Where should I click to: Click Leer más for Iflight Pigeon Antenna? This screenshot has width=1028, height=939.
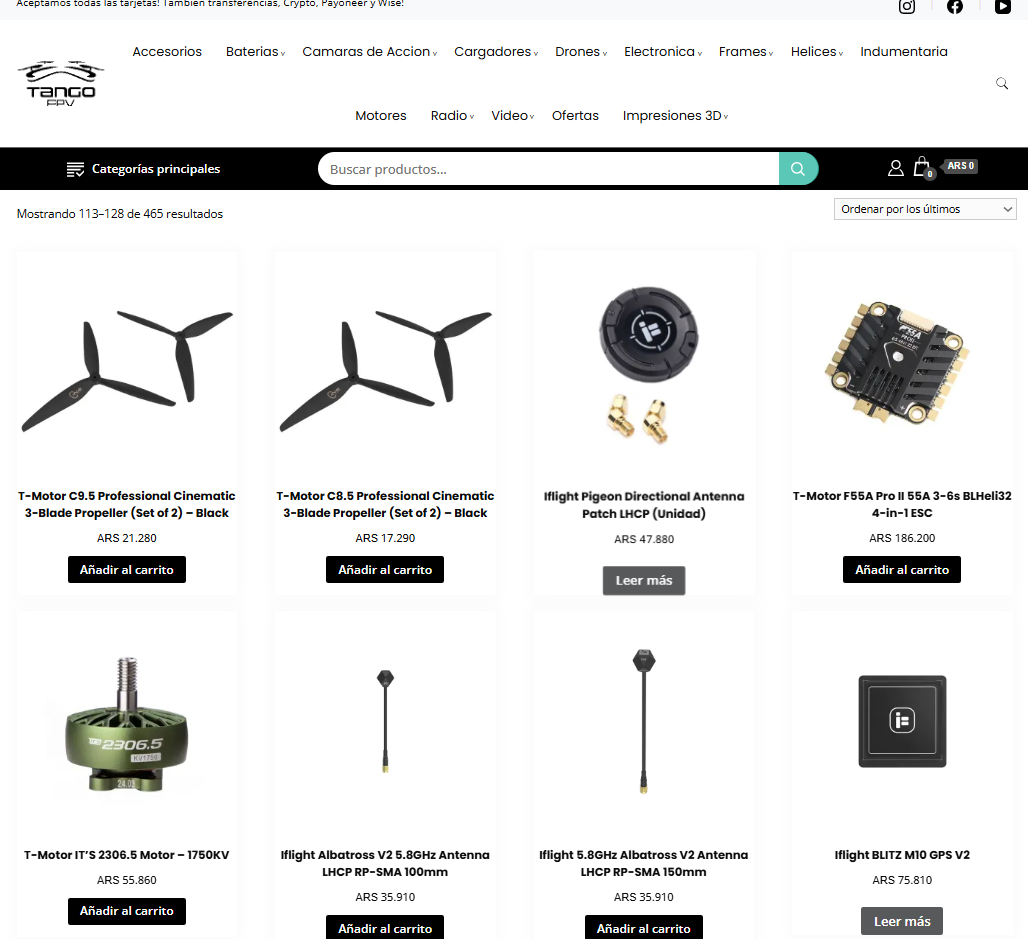tap(644, 580)
